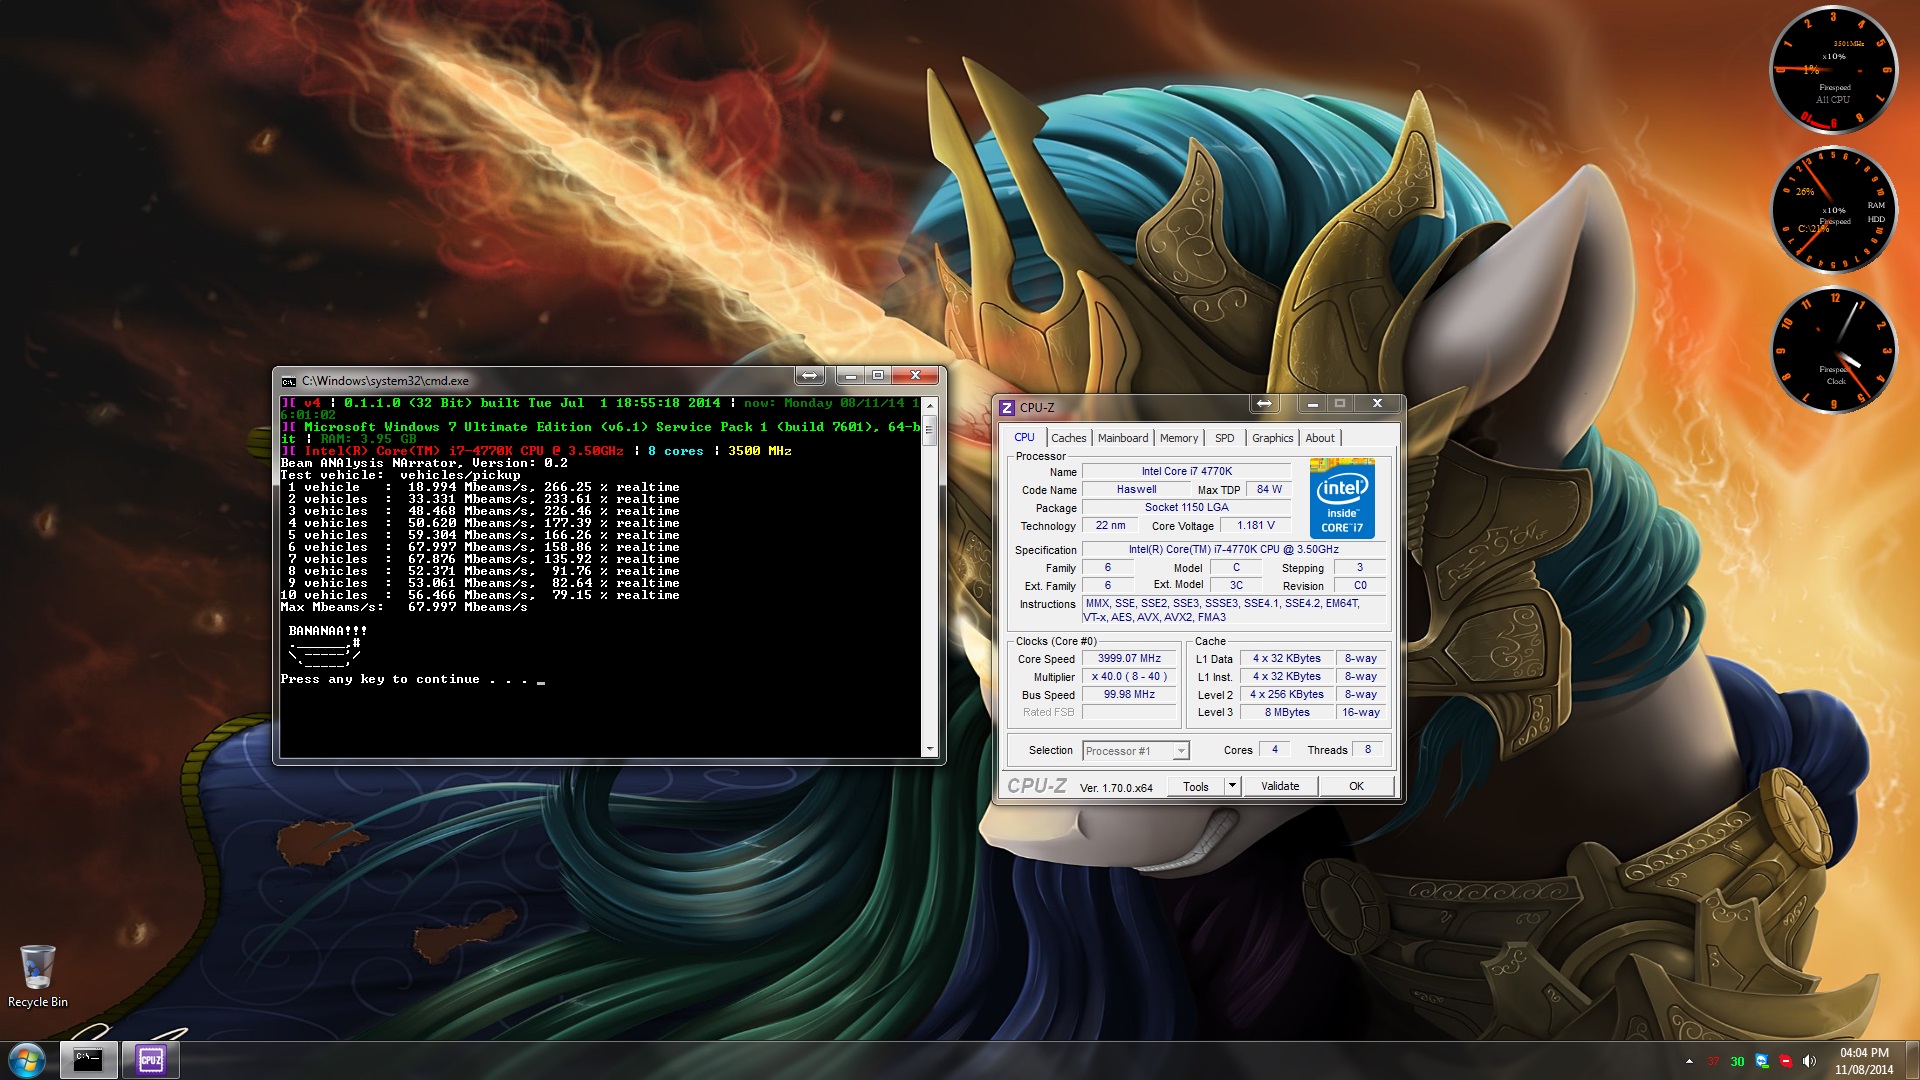Expand the Tools dropdown arrow
Screen dimensions: 1920x1080
(x=1233, y=786)
